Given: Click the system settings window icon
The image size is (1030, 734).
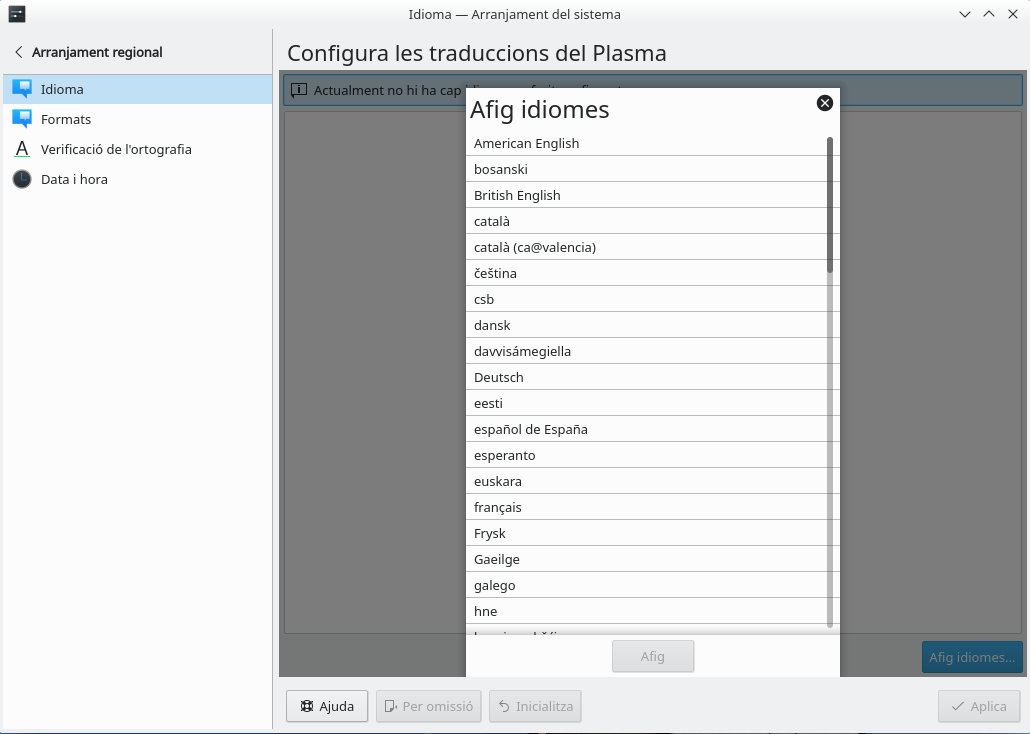Looking at the screenshot, I should click(x=17, y=14).
